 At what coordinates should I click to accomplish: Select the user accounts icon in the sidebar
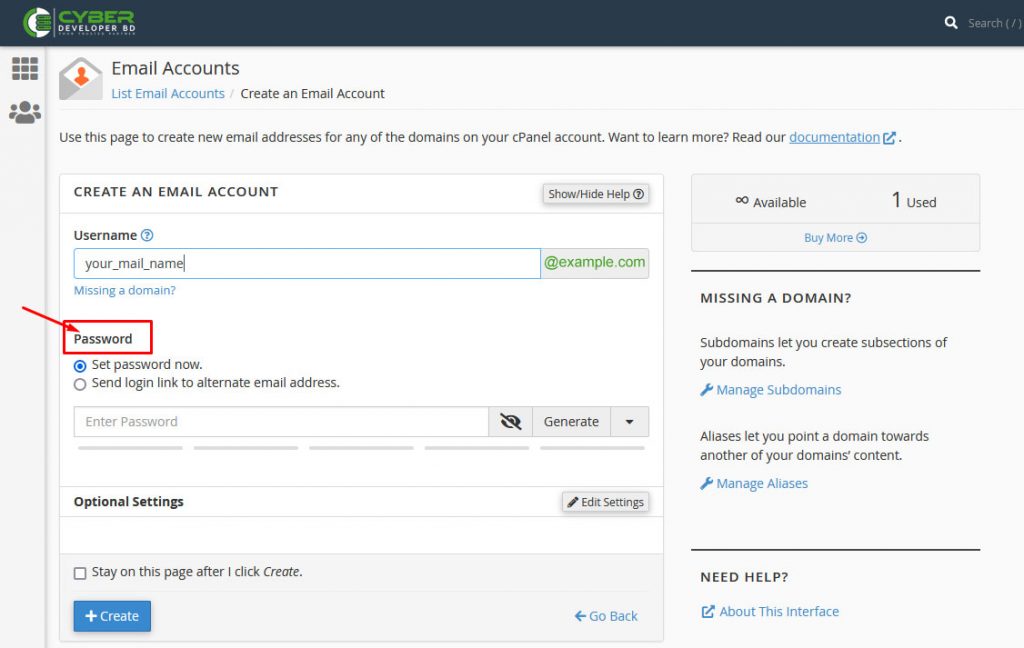[24, 112]
